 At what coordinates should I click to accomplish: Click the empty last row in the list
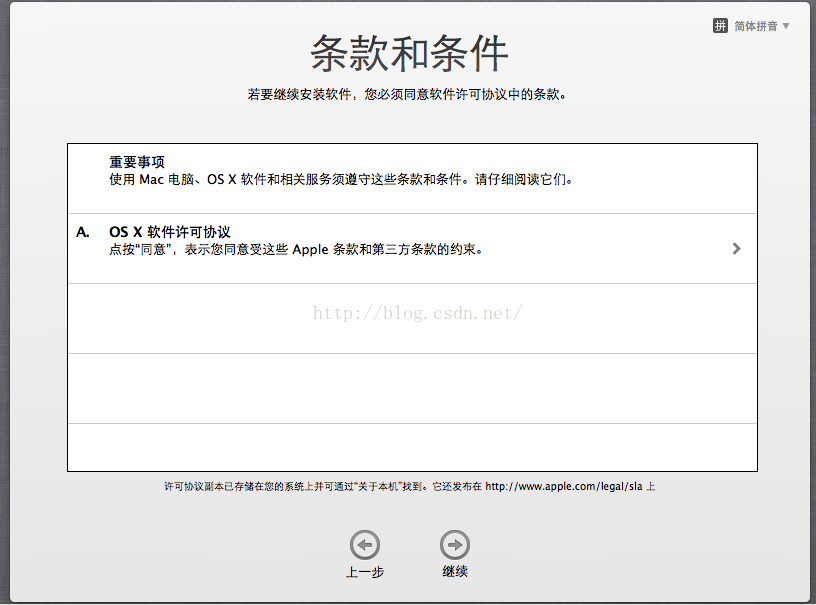click(x=412, y=446)
